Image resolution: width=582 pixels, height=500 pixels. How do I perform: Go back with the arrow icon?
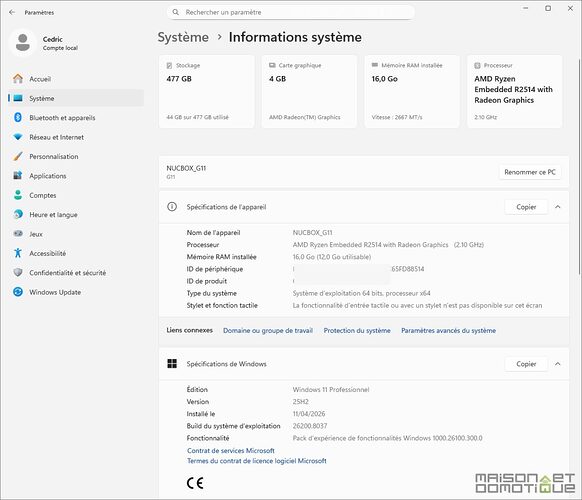pos(12,12)
